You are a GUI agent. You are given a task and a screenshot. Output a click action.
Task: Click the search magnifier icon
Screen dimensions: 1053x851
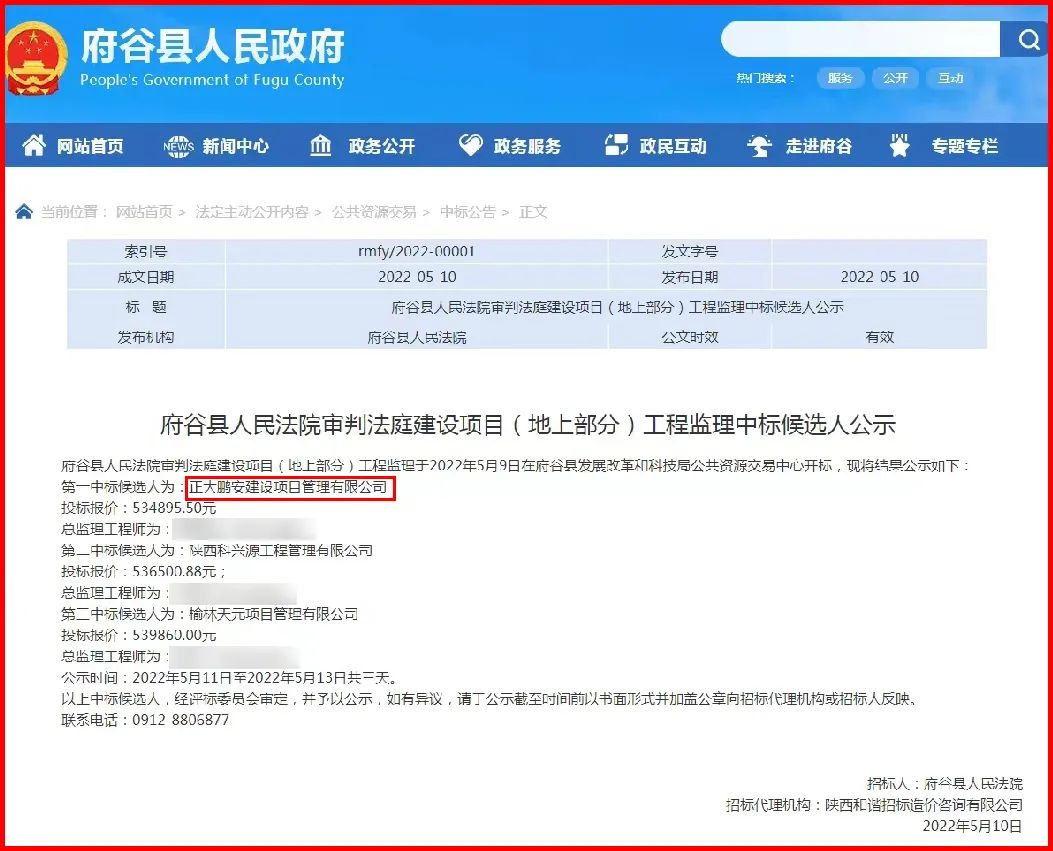click(x=1026, y=40)
